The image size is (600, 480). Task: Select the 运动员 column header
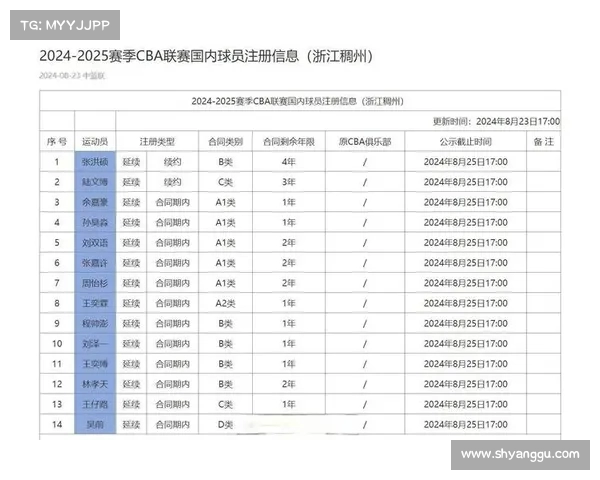click(x=96, y=142)
